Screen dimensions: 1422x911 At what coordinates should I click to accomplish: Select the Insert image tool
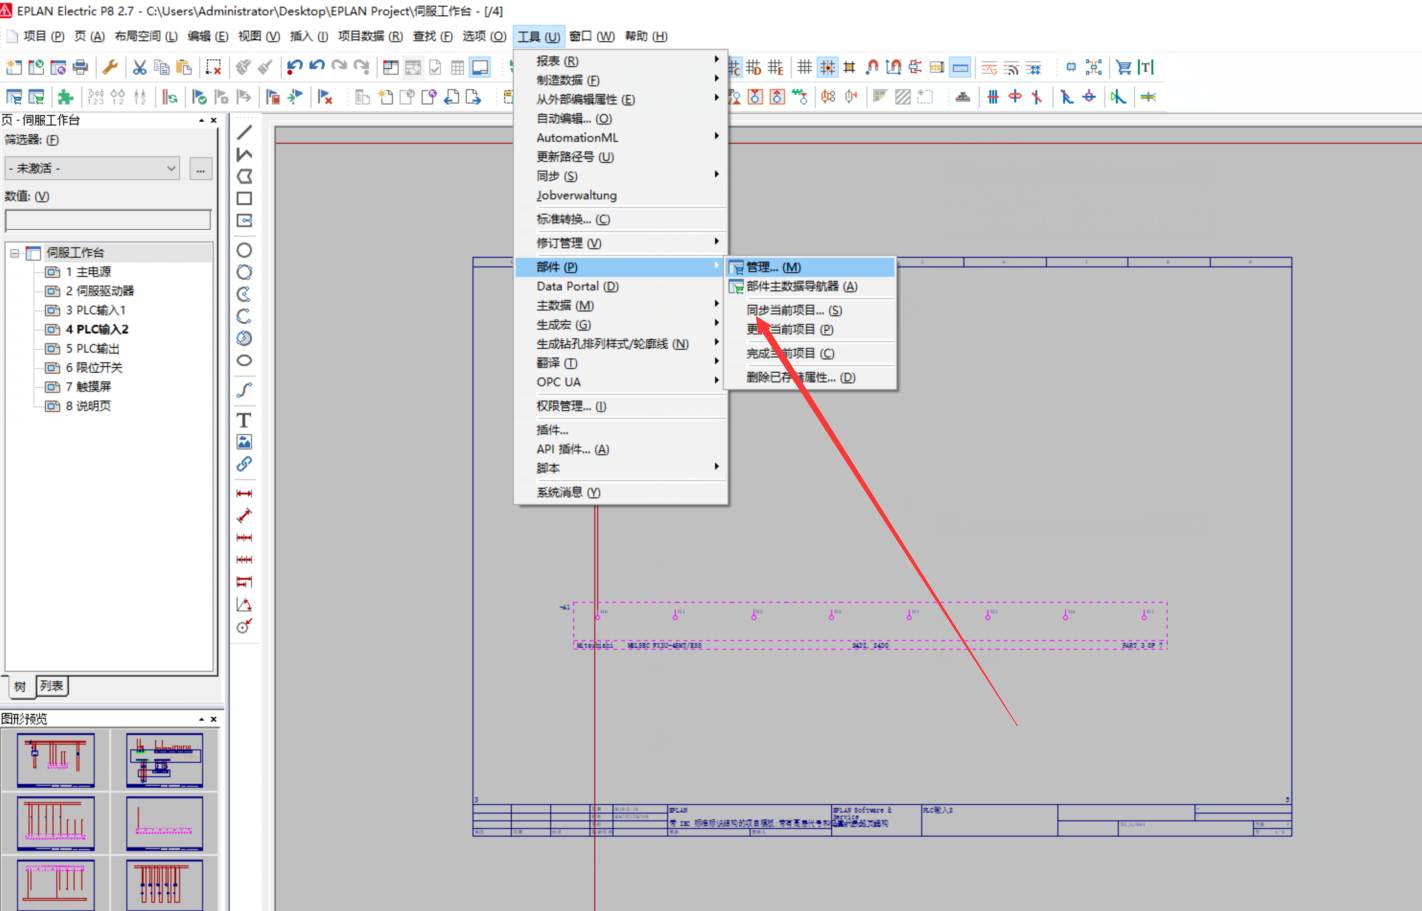point(244,442)
